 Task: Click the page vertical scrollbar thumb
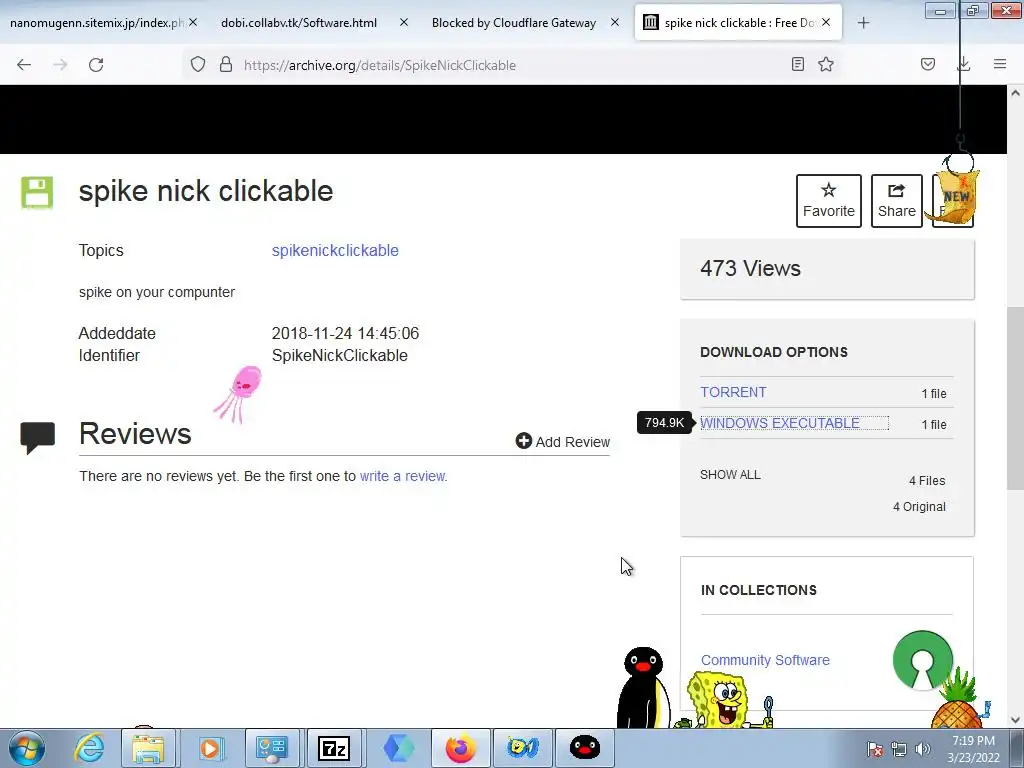[x=1015, y=398]
